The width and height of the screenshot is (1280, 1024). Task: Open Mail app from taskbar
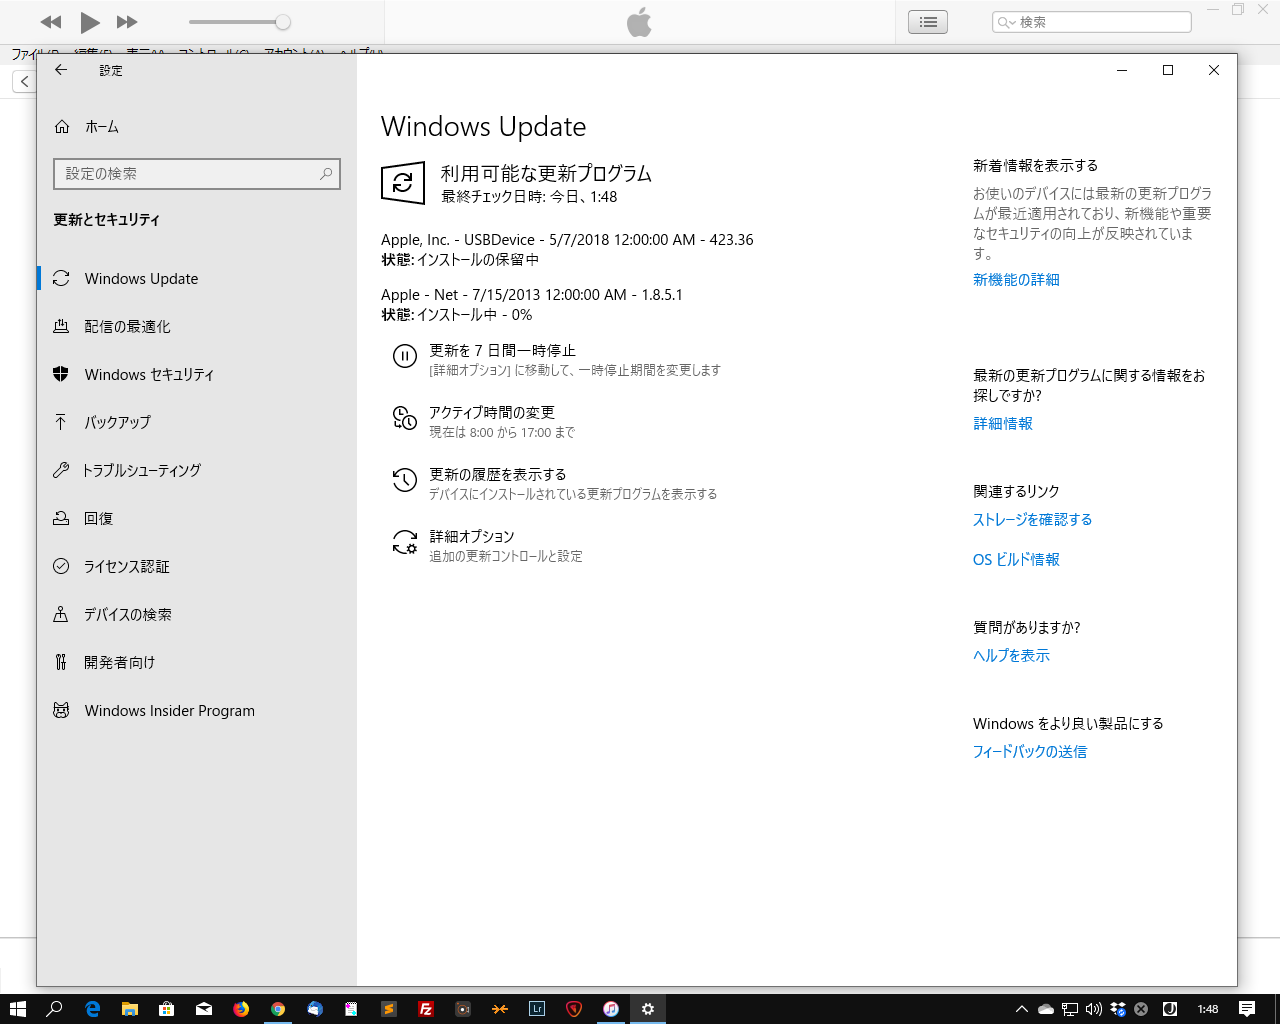pos(203,1009)
